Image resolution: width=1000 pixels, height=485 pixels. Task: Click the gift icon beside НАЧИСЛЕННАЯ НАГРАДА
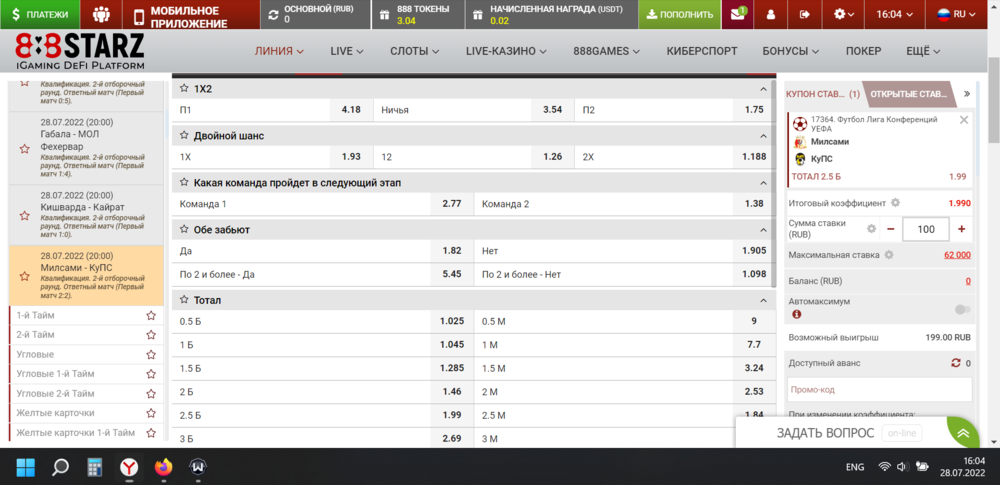point(478,15)
